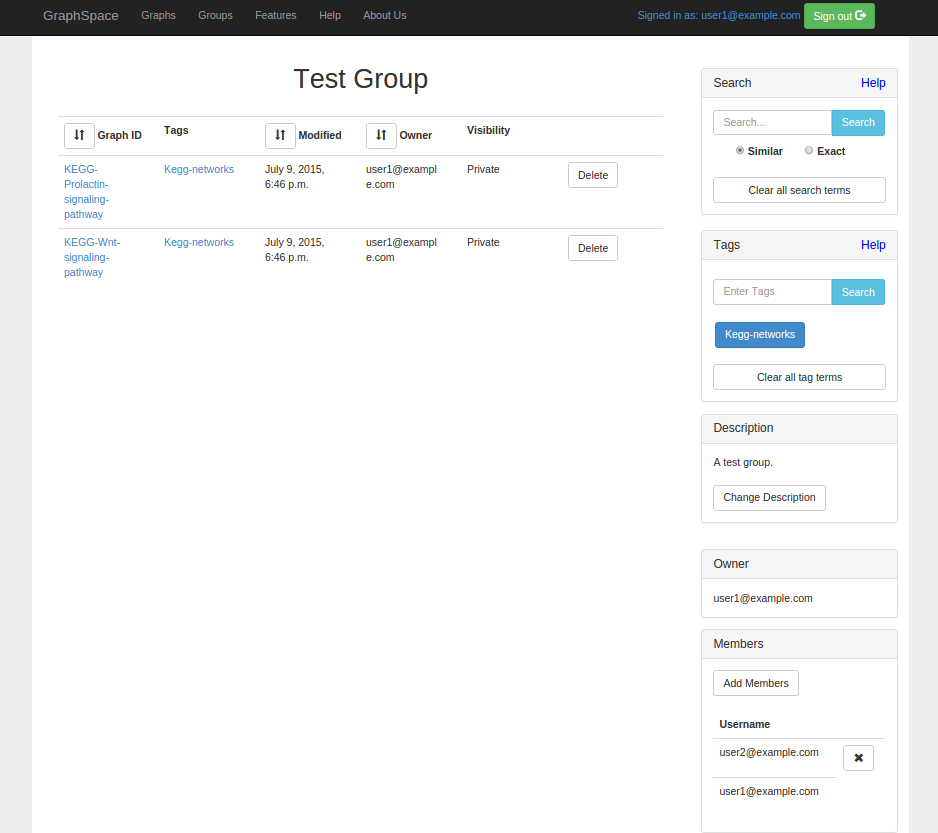Click owner email in Wnt row
This screenshot has height=833, width=938.
[x=401, y=250]
